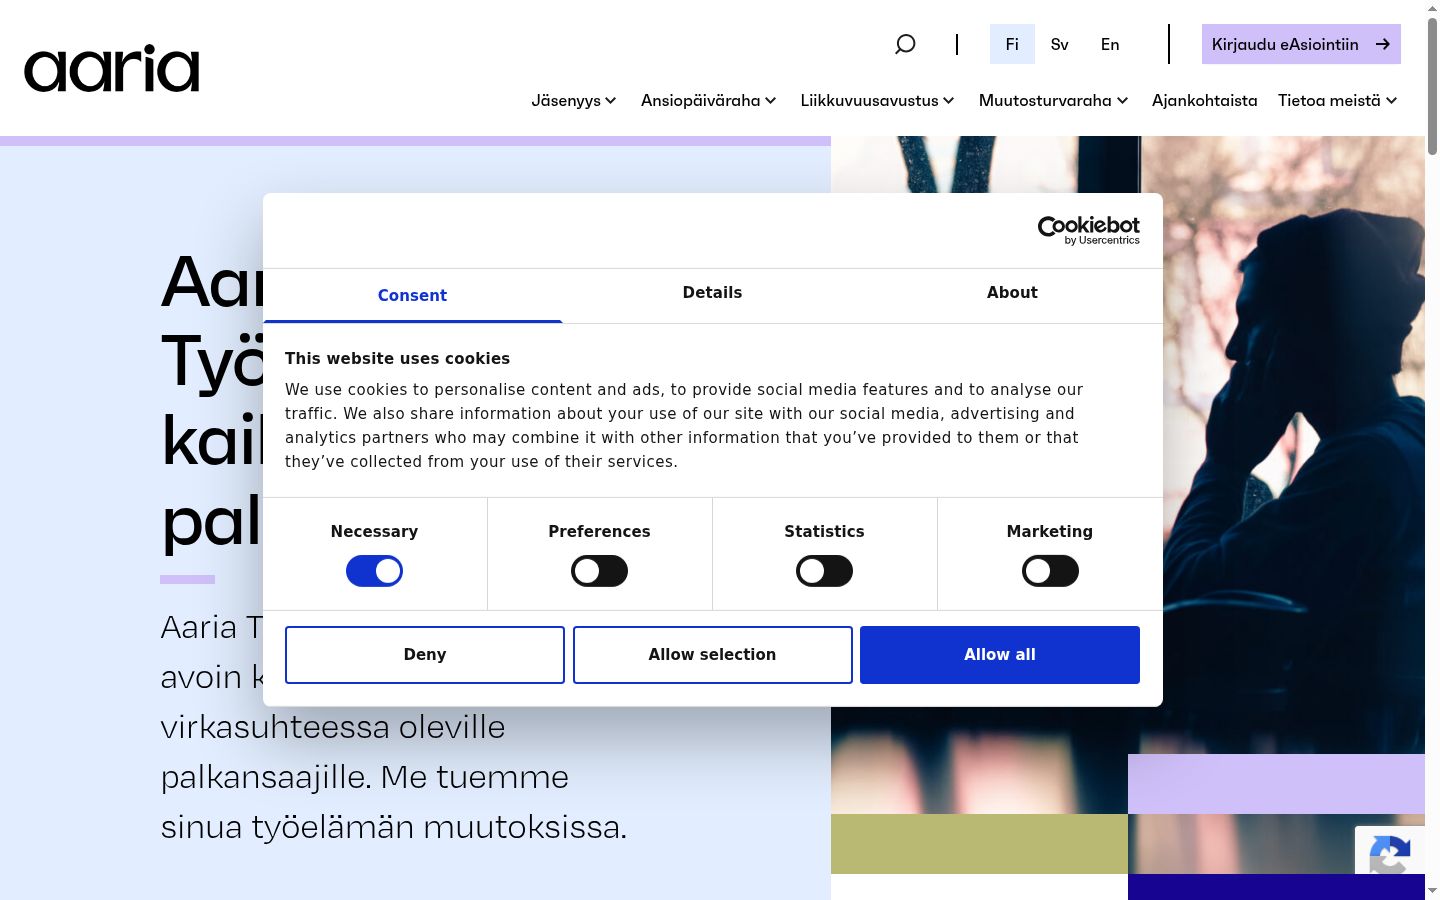Go to the aaria logo homepage
Viewport: 1440px width, 900px height.
point(112,68)
